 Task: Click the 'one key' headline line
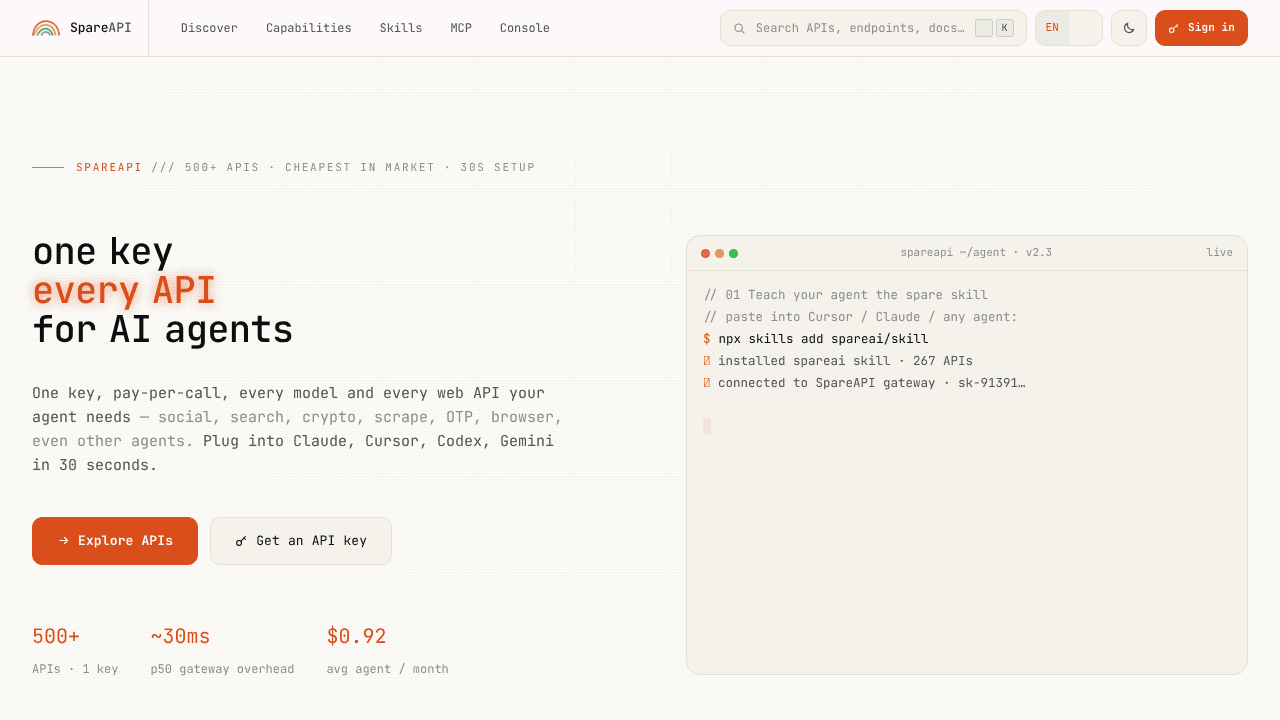point(102,252)
